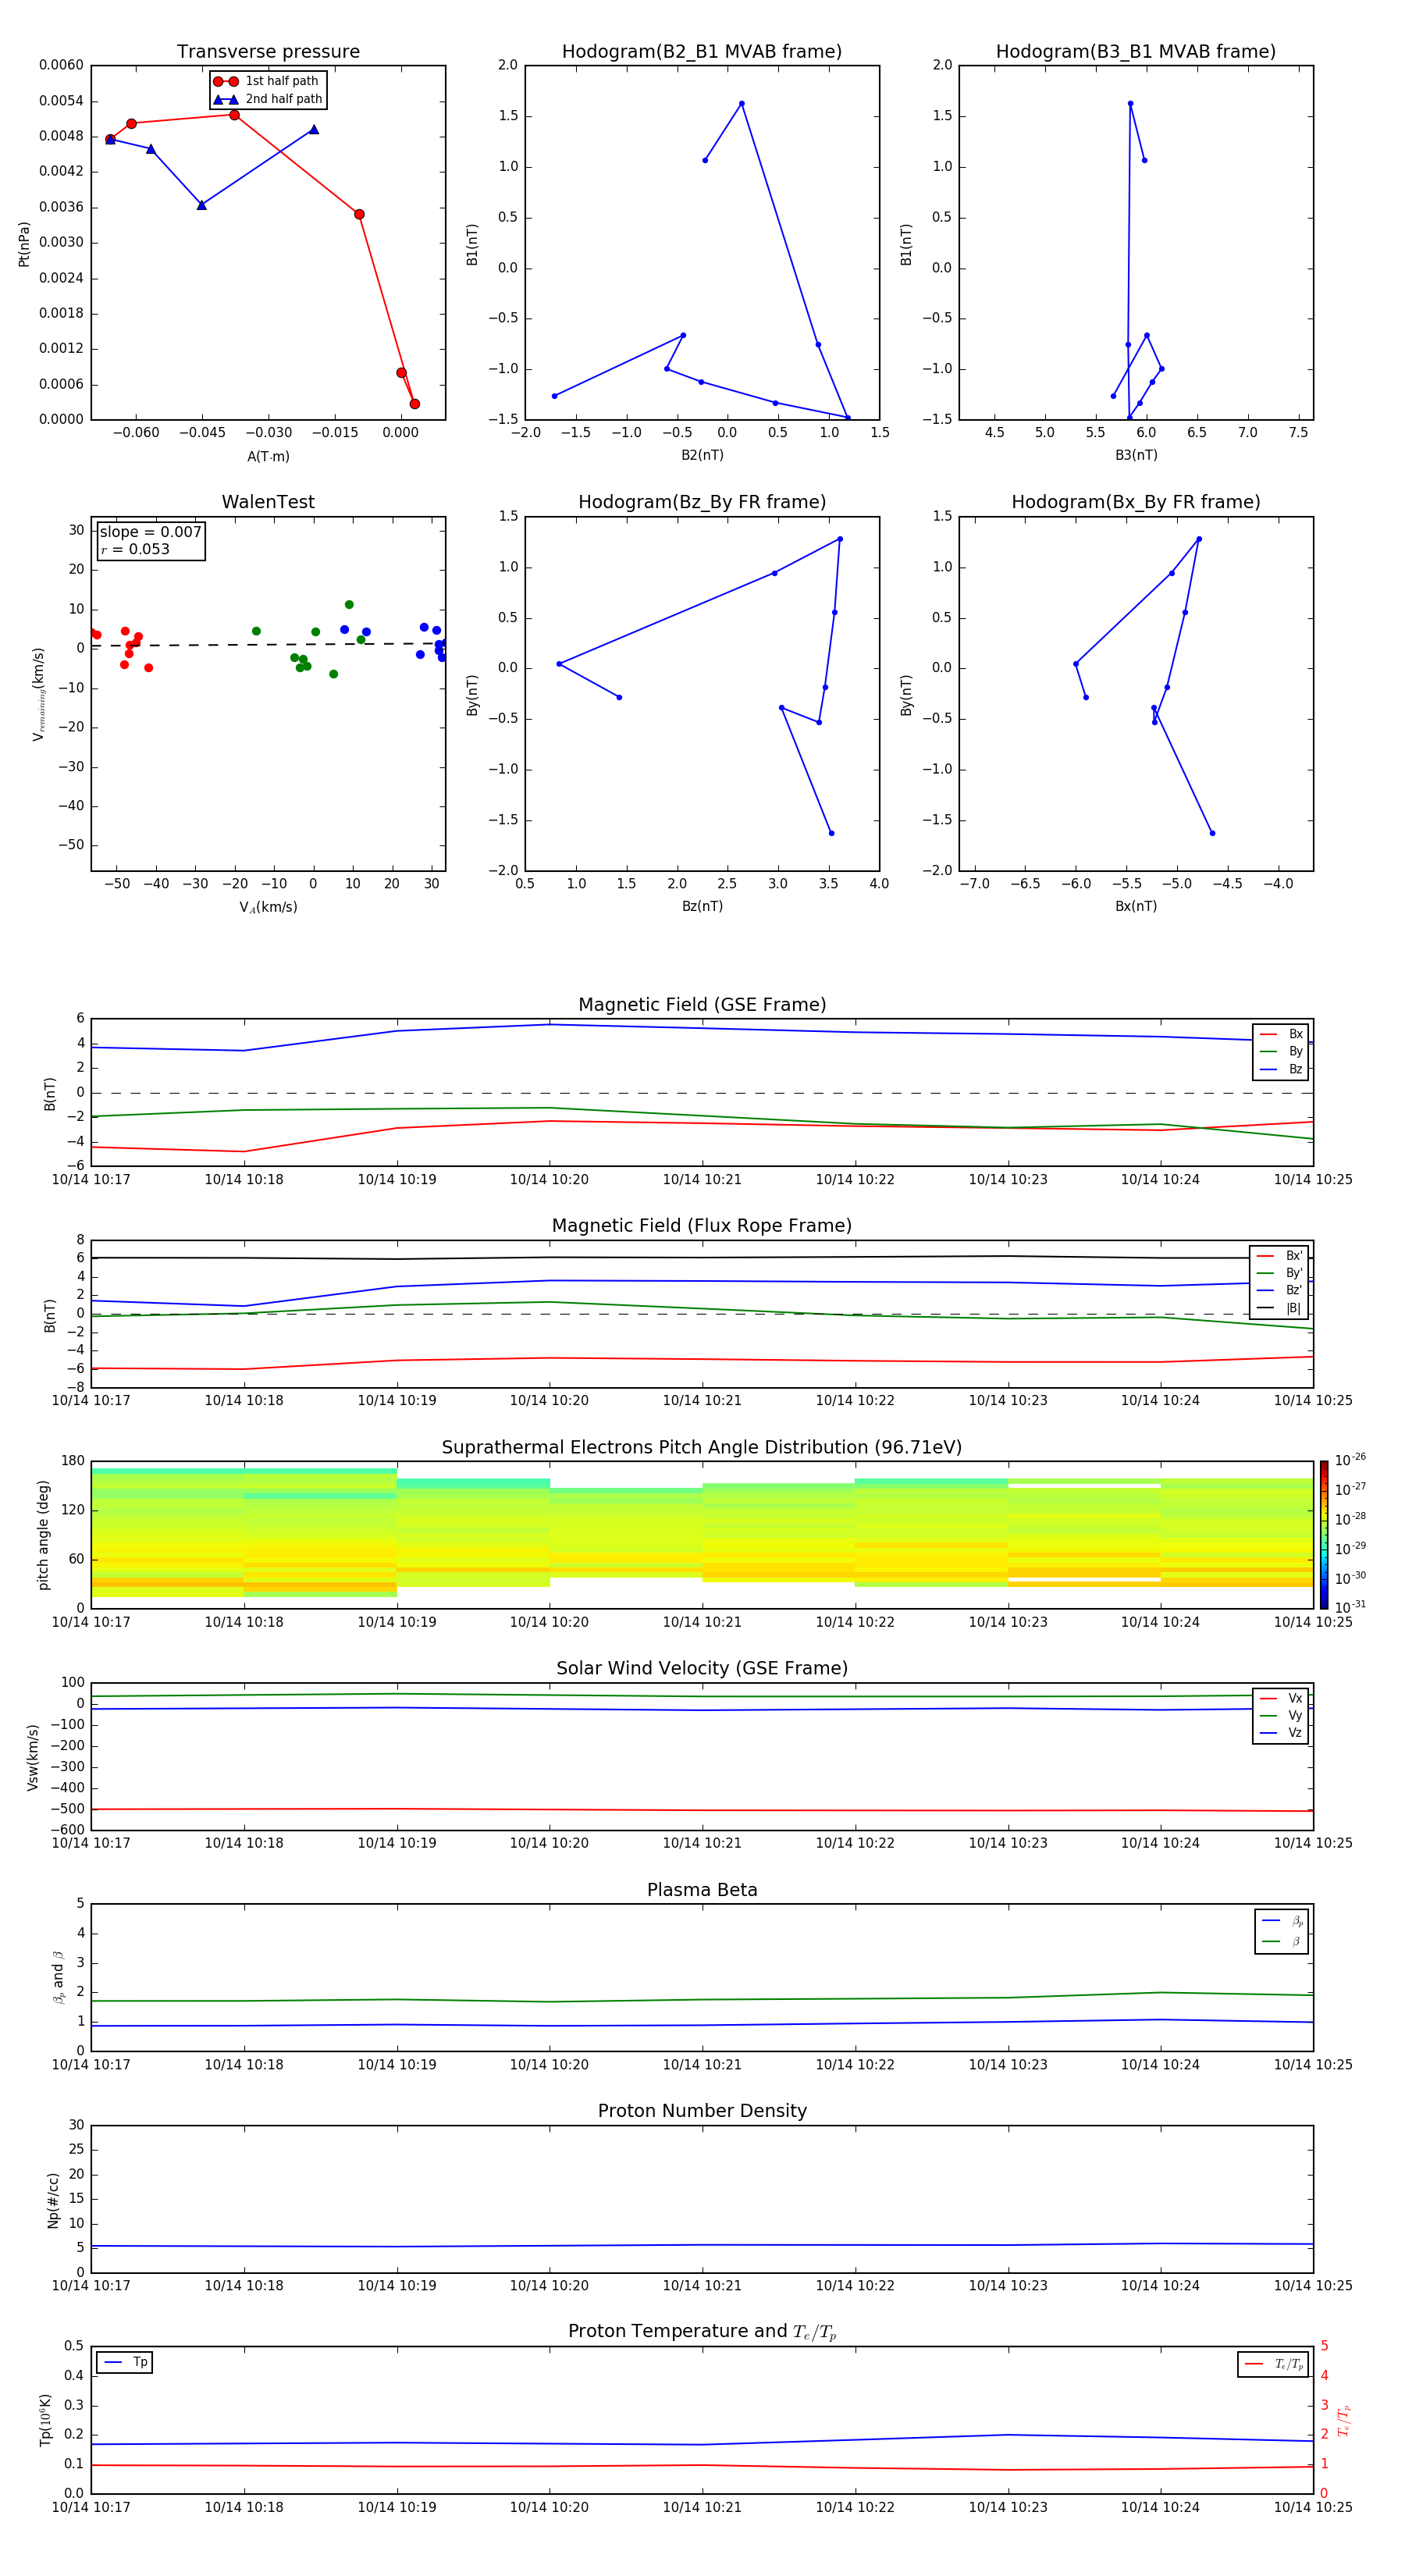Click the Bz' legend entry in Flux Rope panel
Viewport: 1405px width, 2576px height.
(x=1279, y=1290)
